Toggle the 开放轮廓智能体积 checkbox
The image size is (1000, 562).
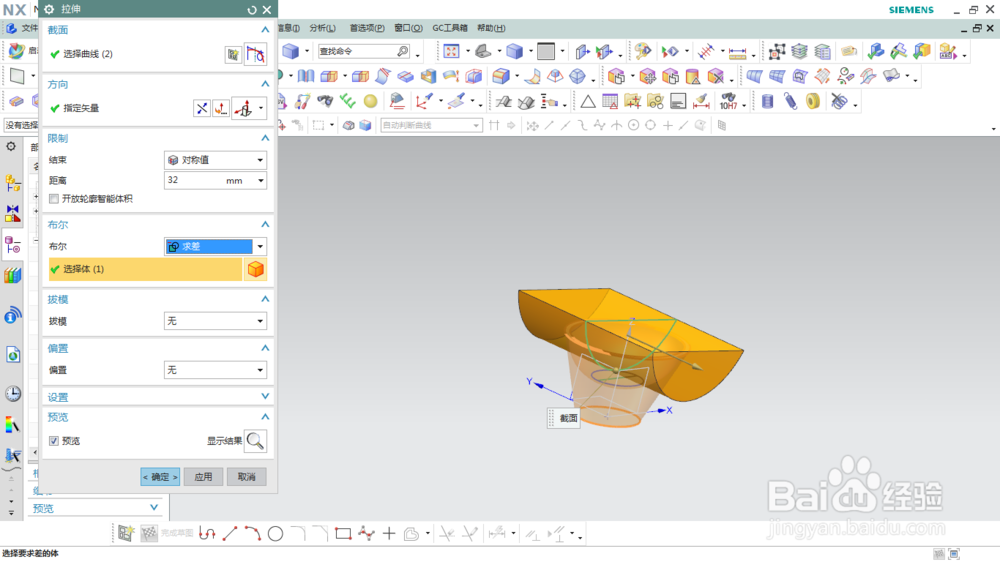coord(54,199)
